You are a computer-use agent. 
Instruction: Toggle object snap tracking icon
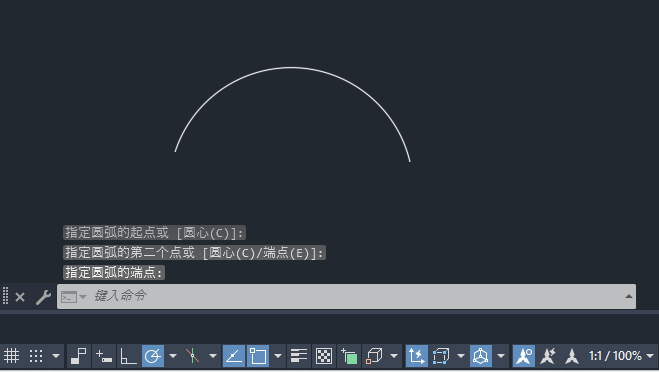click(x=234, y=356)
